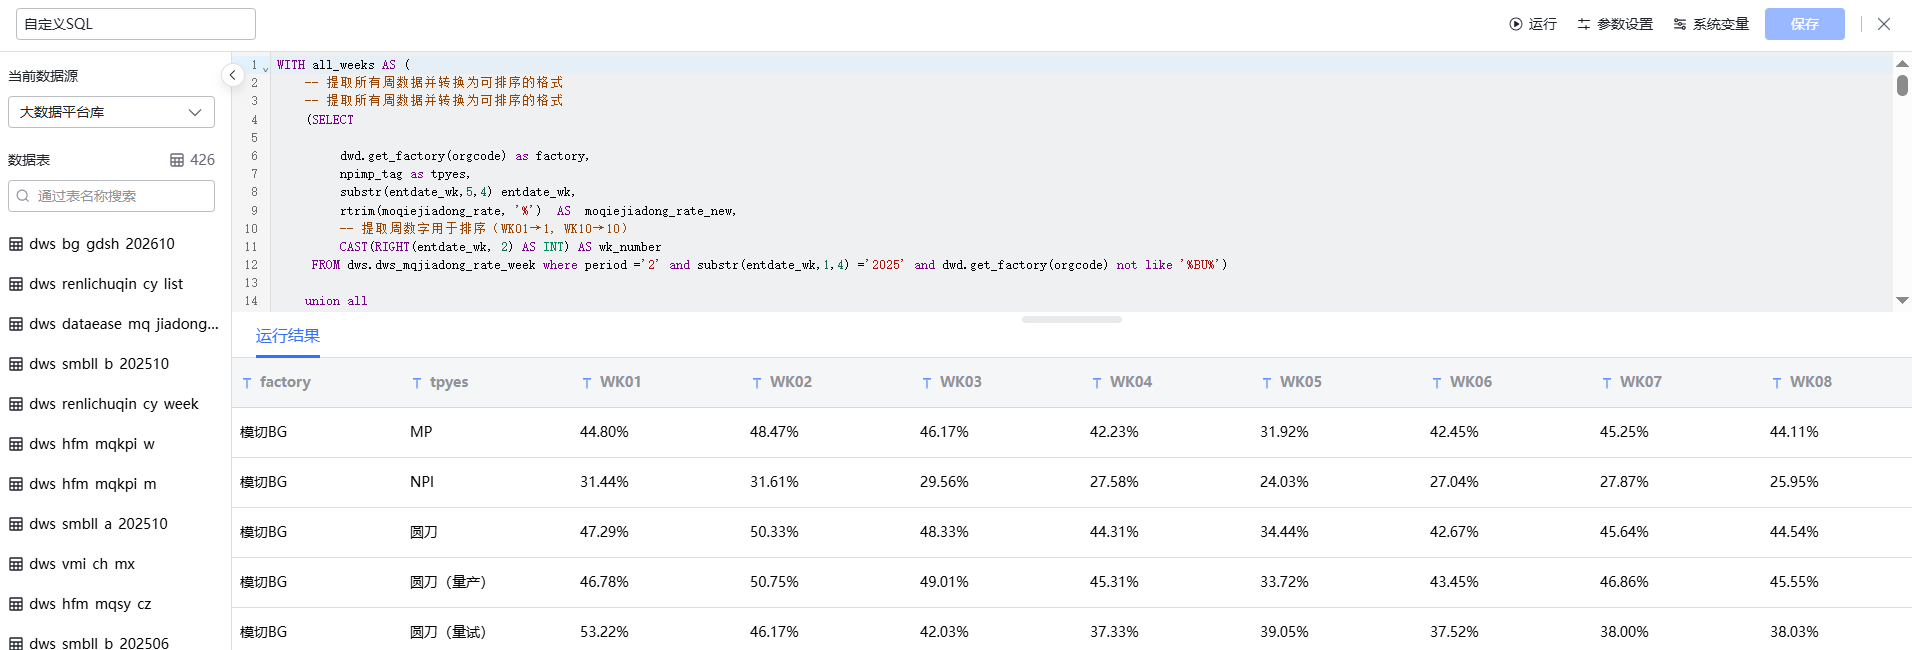Click the WK08 column header
1912x650 pixels.
pos(1810,382)
